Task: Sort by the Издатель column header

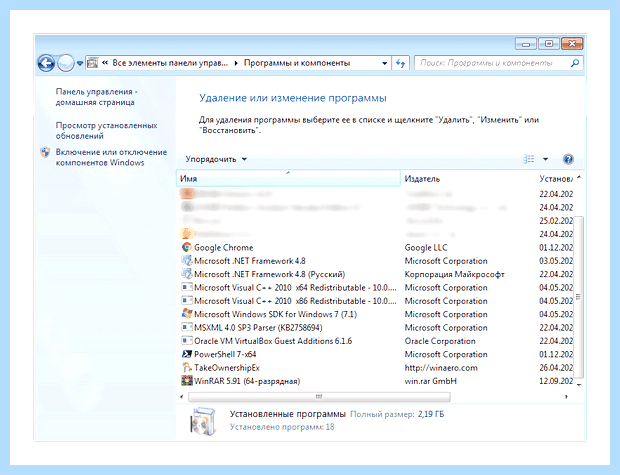Action: pyautogui.click(x=422, y=179)
